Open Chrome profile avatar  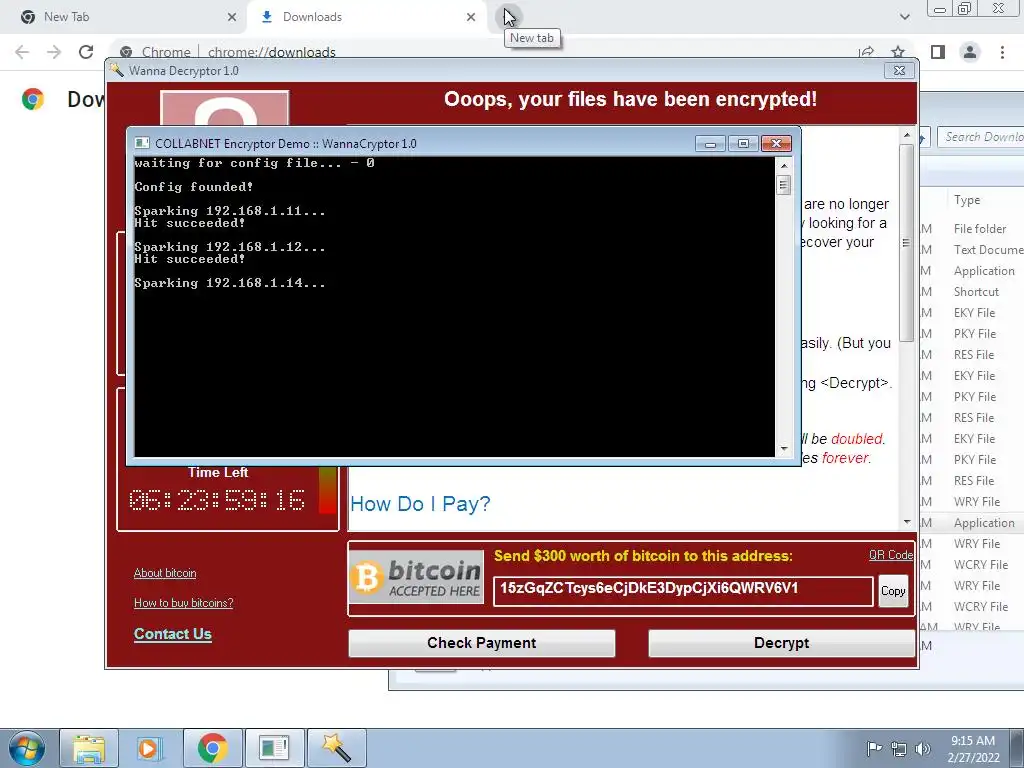click(970, 52)
